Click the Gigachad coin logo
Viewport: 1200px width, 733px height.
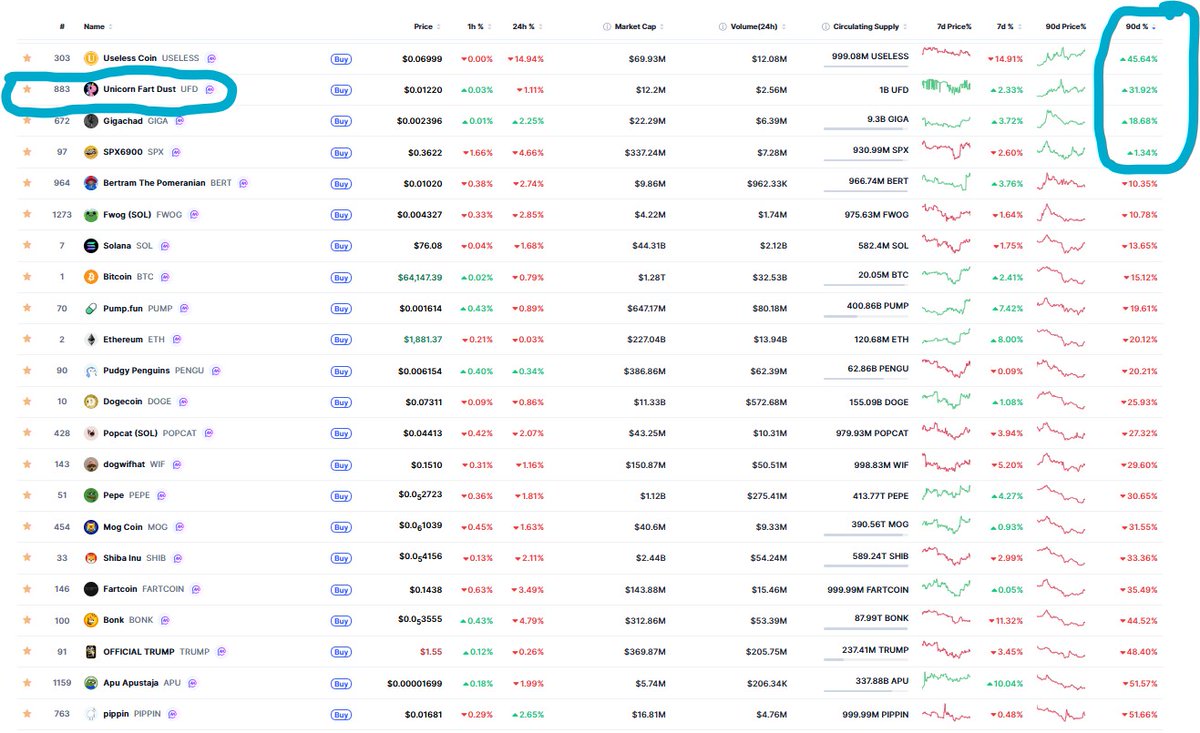click(91, 122)
